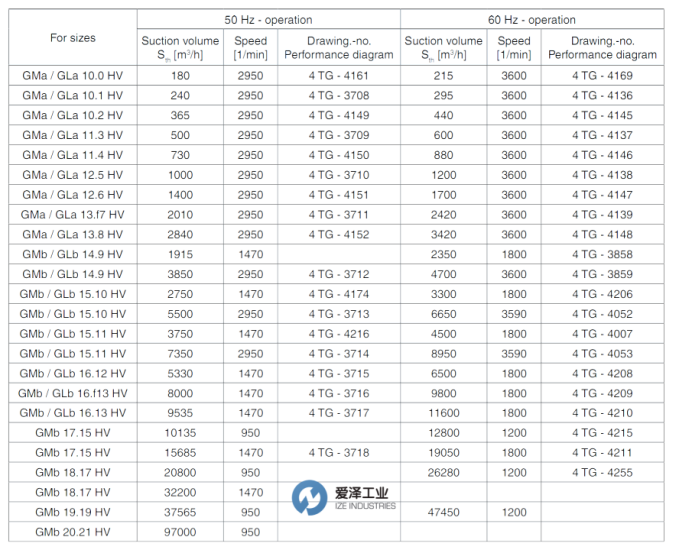This screenshot has height=554, width=680.
Task: Click the suction volume value 26280
Action: pyautogui.click(x=443, y=472)
